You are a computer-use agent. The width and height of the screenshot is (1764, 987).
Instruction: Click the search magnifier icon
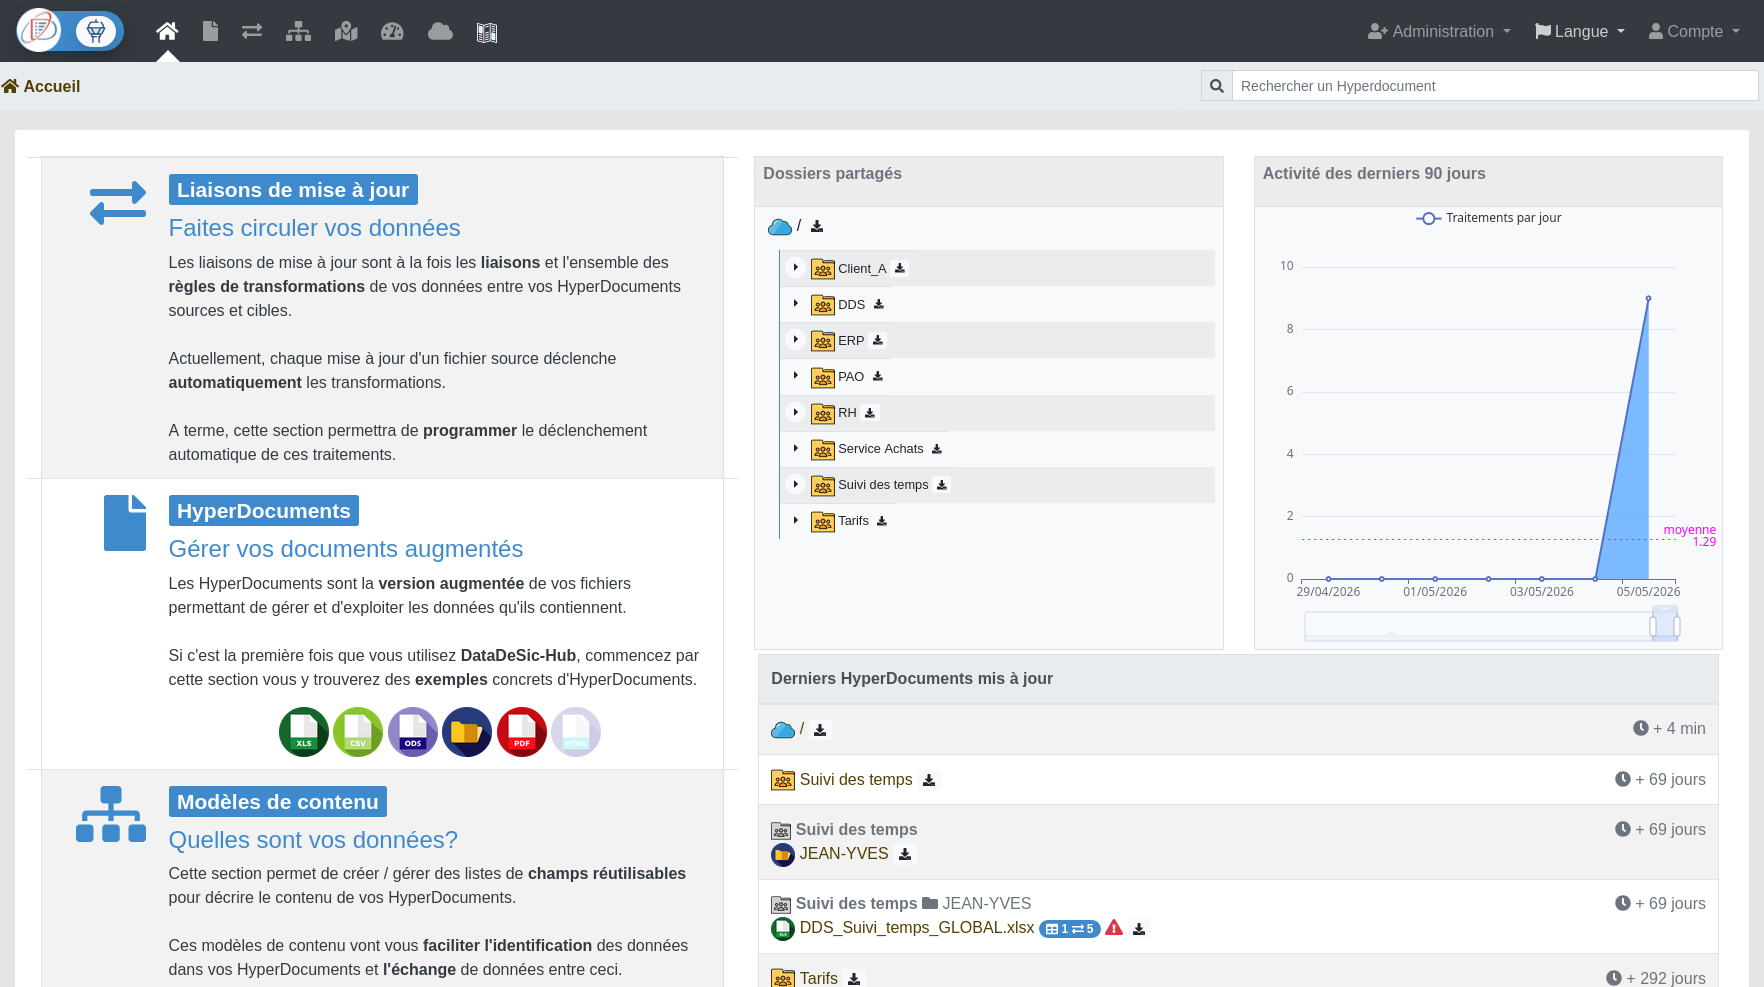coord(1217,86)
